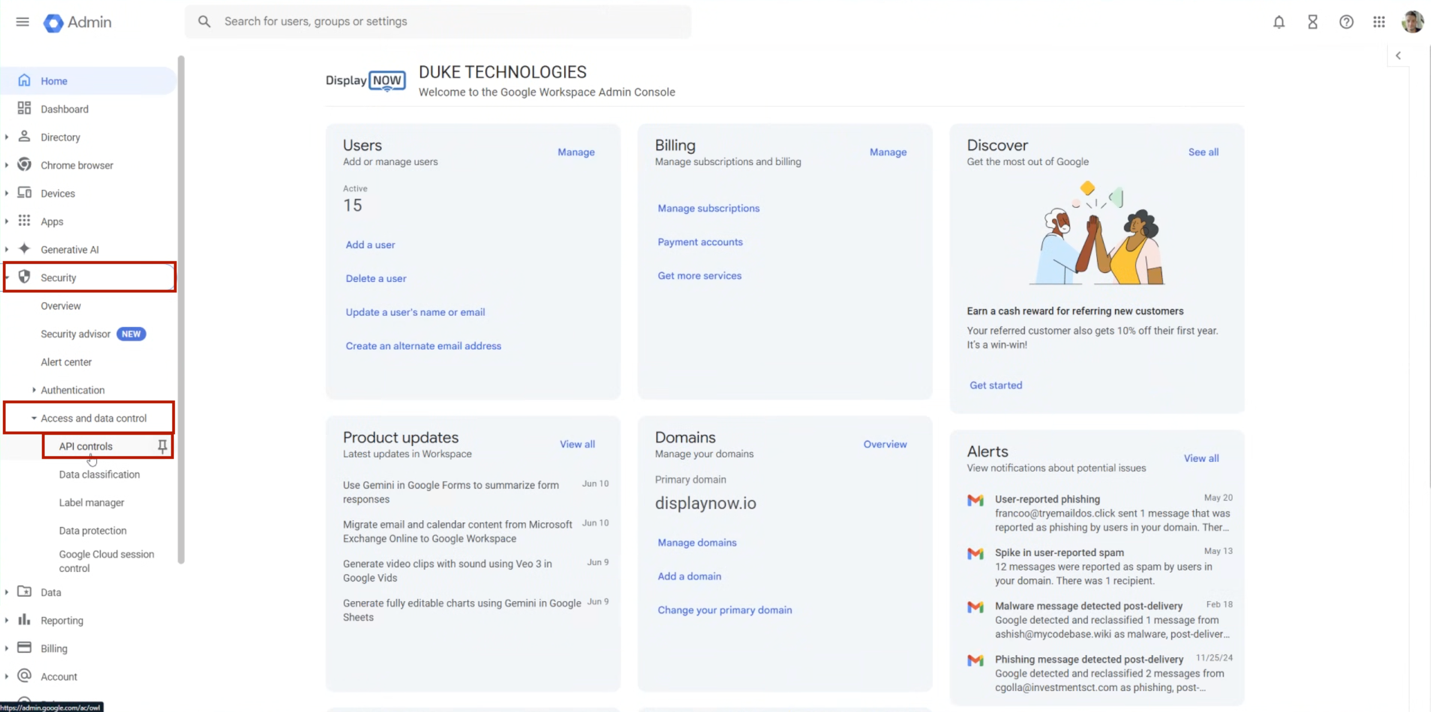Open Security Overview menu item
The image size is (1431, 712).
tap(61, 306)
